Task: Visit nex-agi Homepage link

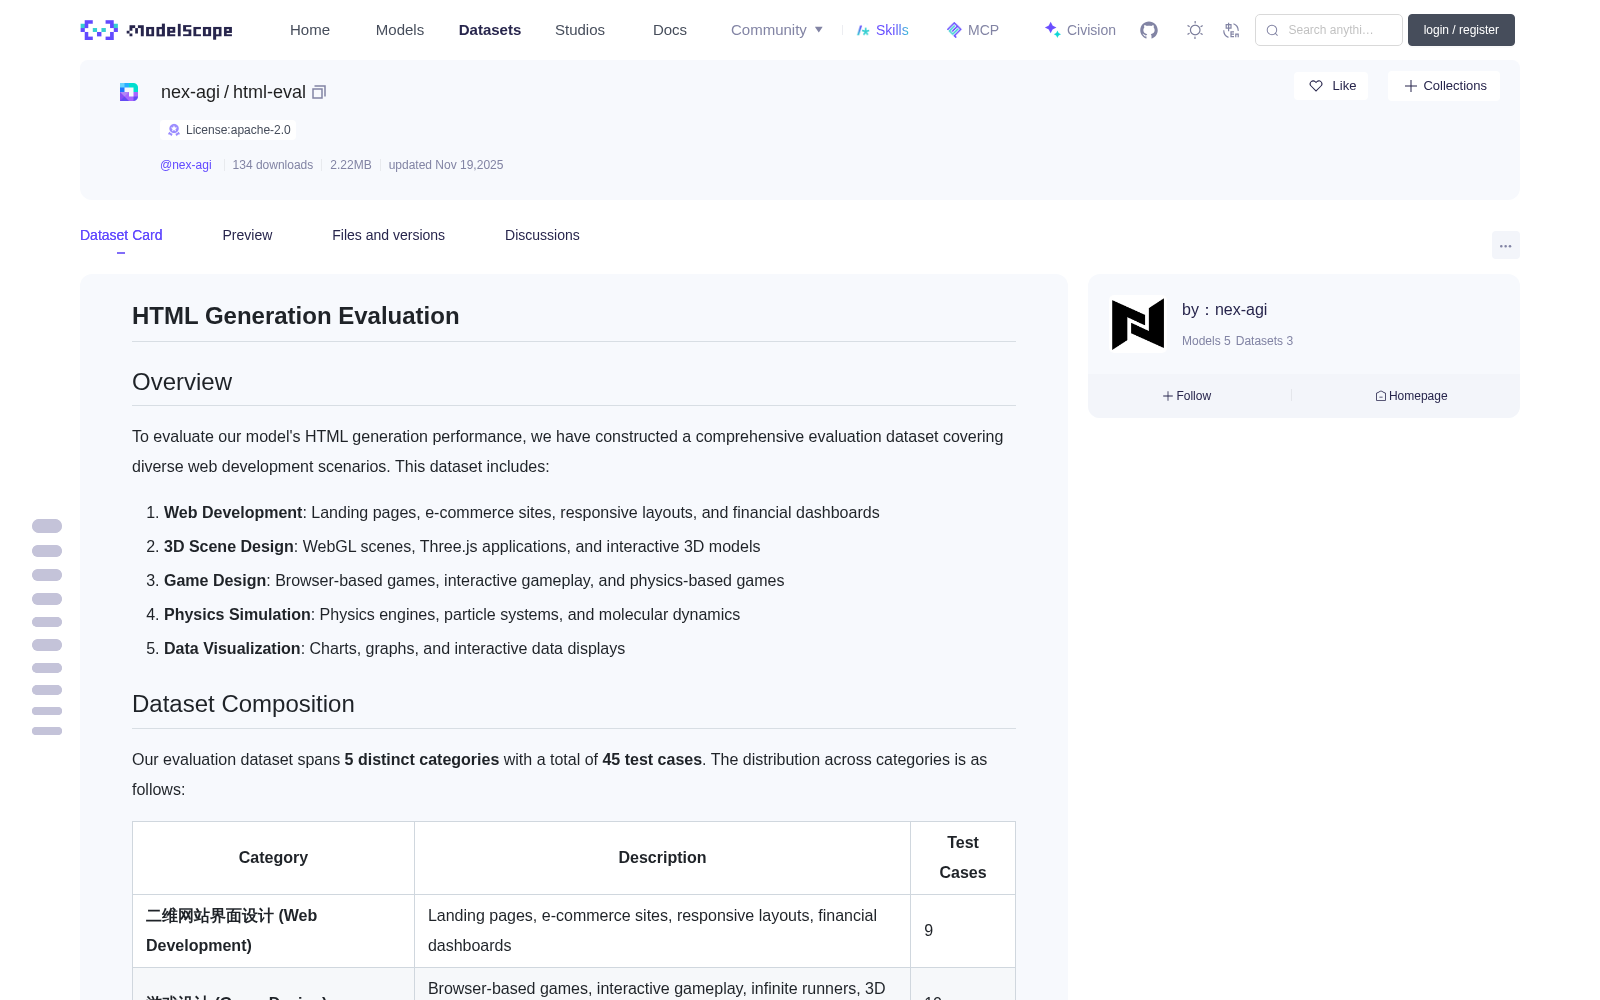Action: tap(1411, 396)
